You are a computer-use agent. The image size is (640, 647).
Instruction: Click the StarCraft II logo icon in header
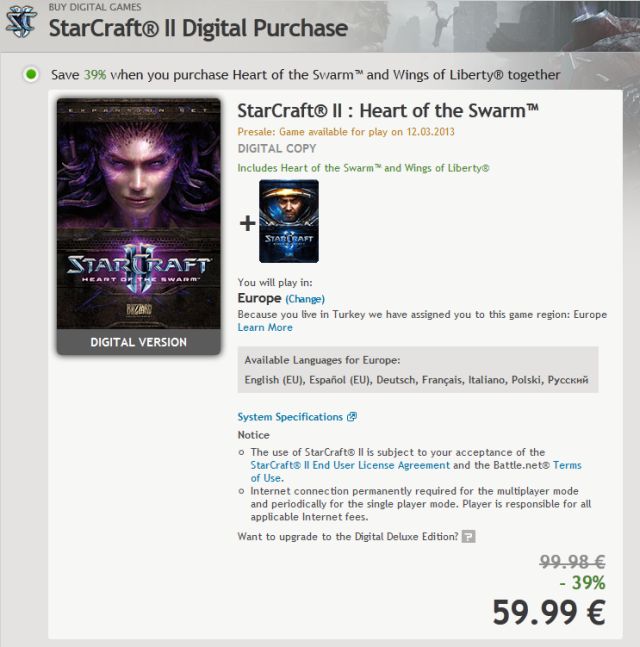click(x=21, y=21)
